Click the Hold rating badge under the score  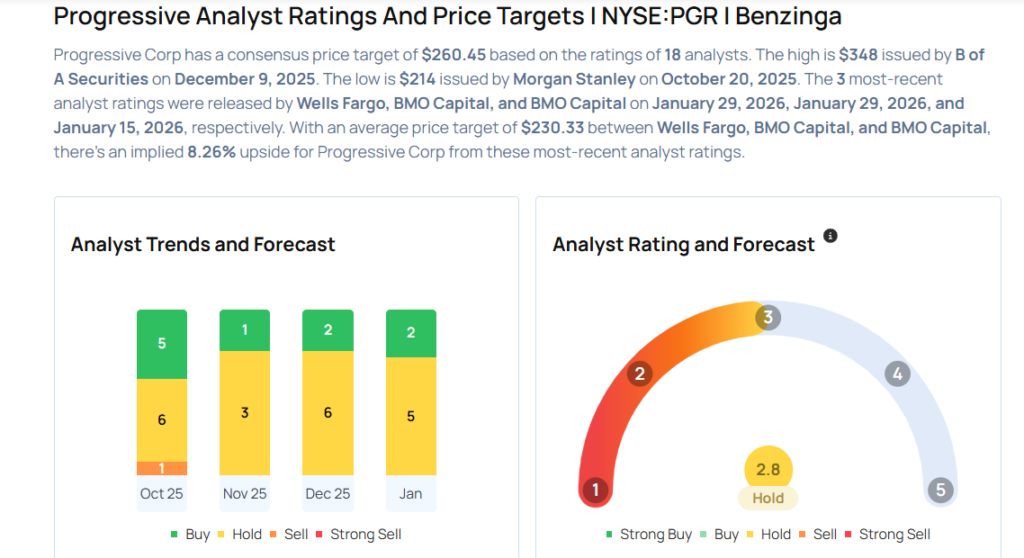768,497
